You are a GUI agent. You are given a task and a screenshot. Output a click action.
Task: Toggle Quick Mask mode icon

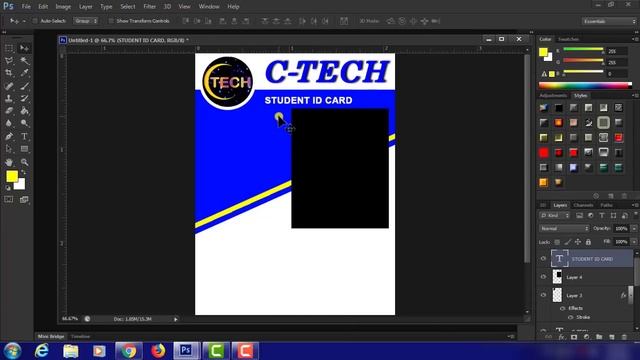[x=9, y=200]
